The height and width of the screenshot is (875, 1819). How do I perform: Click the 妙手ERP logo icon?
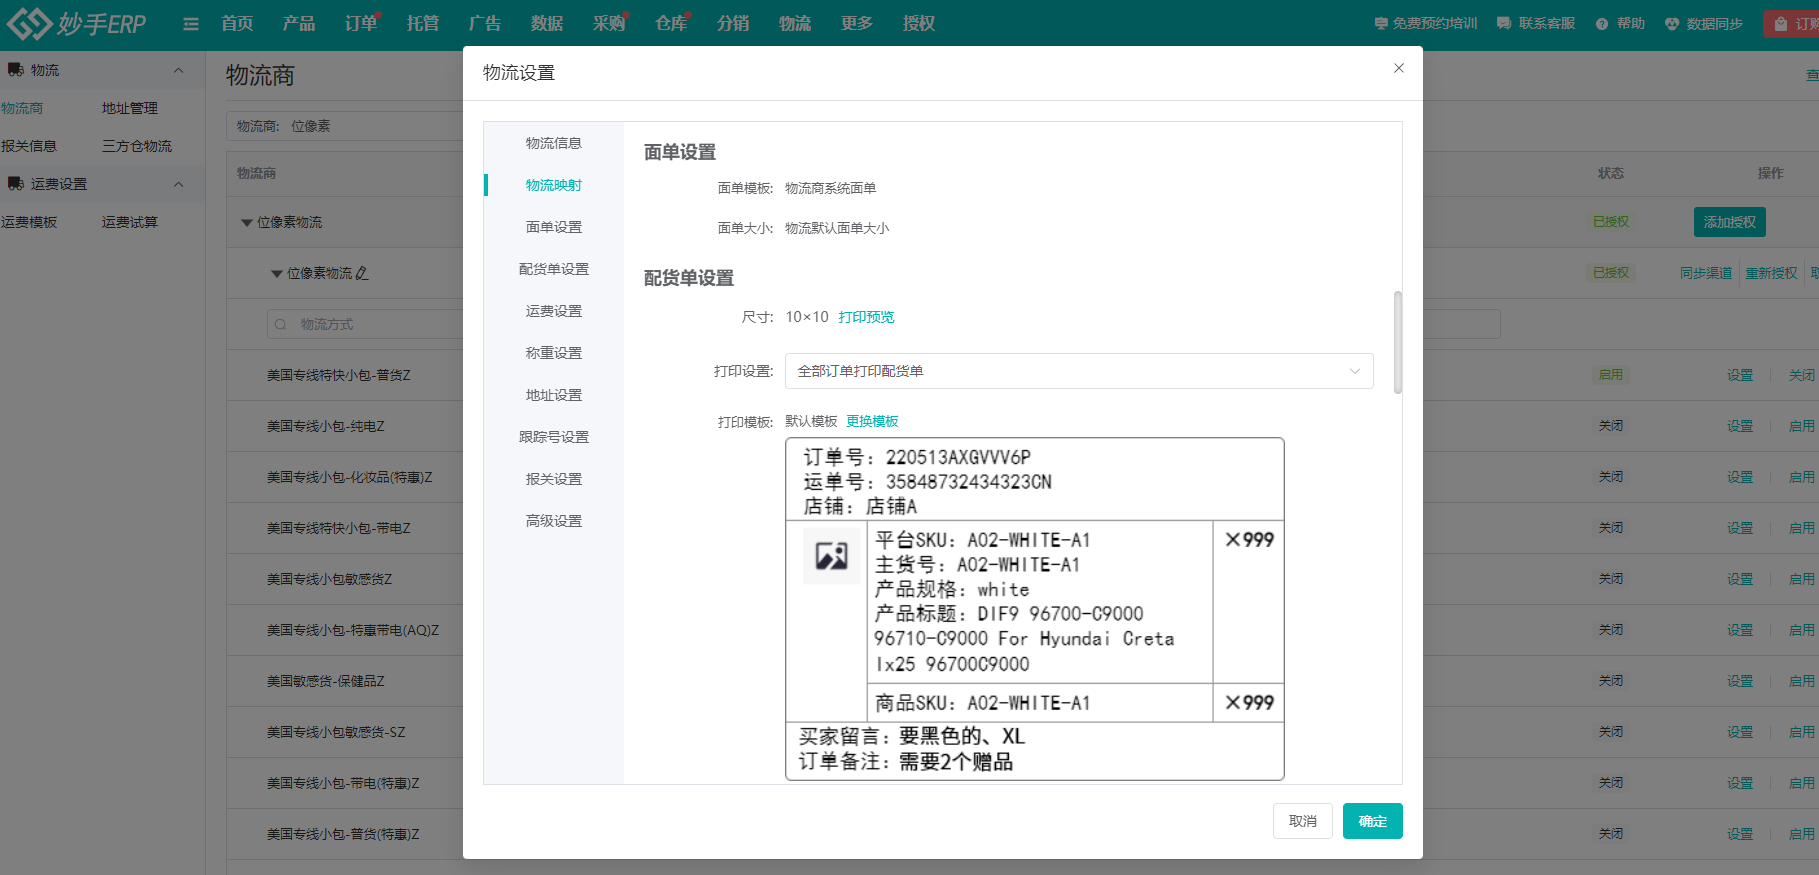[30, 23]
